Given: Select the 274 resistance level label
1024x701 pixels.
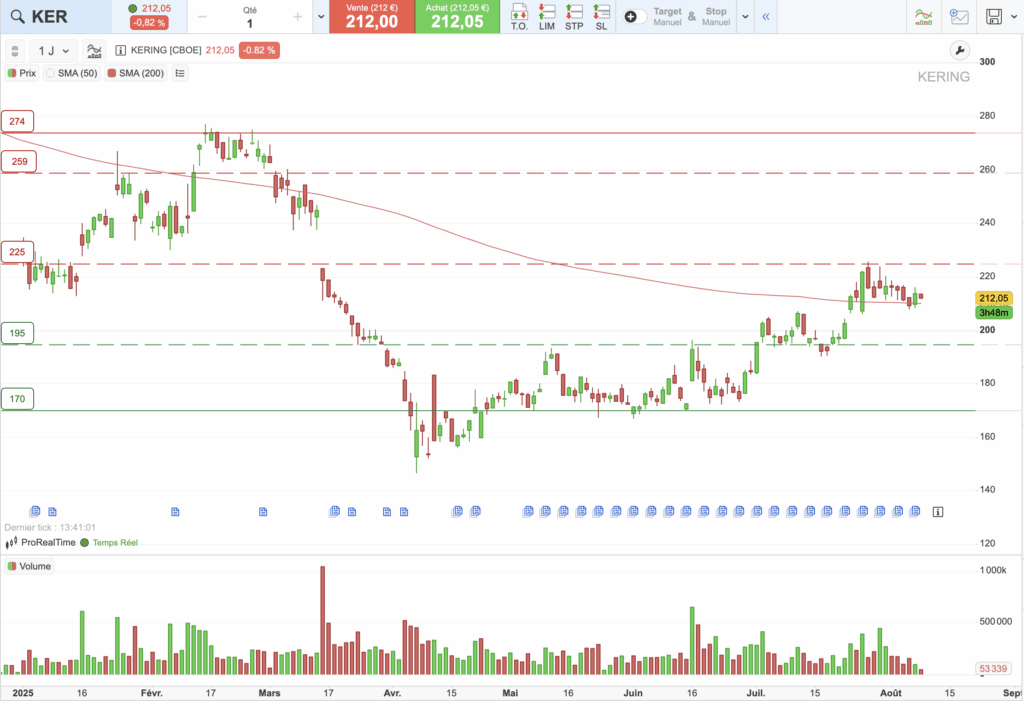Looking at the screenshot, I should 17,122.
